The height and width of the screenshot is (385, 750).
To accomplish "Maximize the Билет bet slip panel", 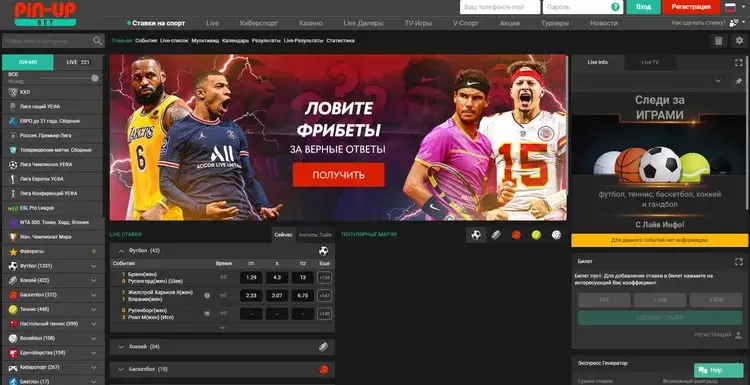I will [x=739, y=262].
